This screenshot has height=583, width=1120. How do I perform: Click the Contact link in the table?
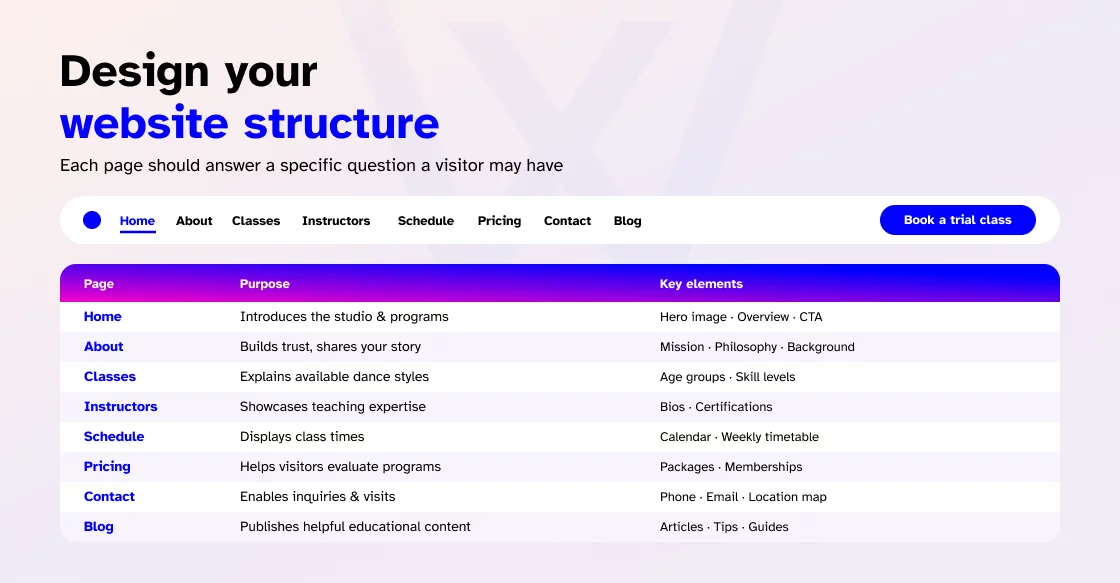109,497
